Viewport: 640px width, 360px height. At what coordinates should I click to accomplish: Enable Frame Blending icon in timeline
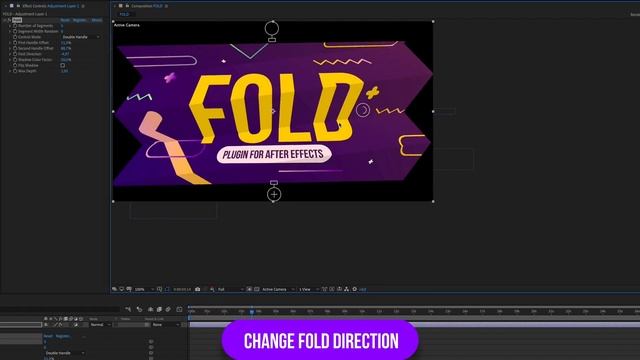coord(159,309)
